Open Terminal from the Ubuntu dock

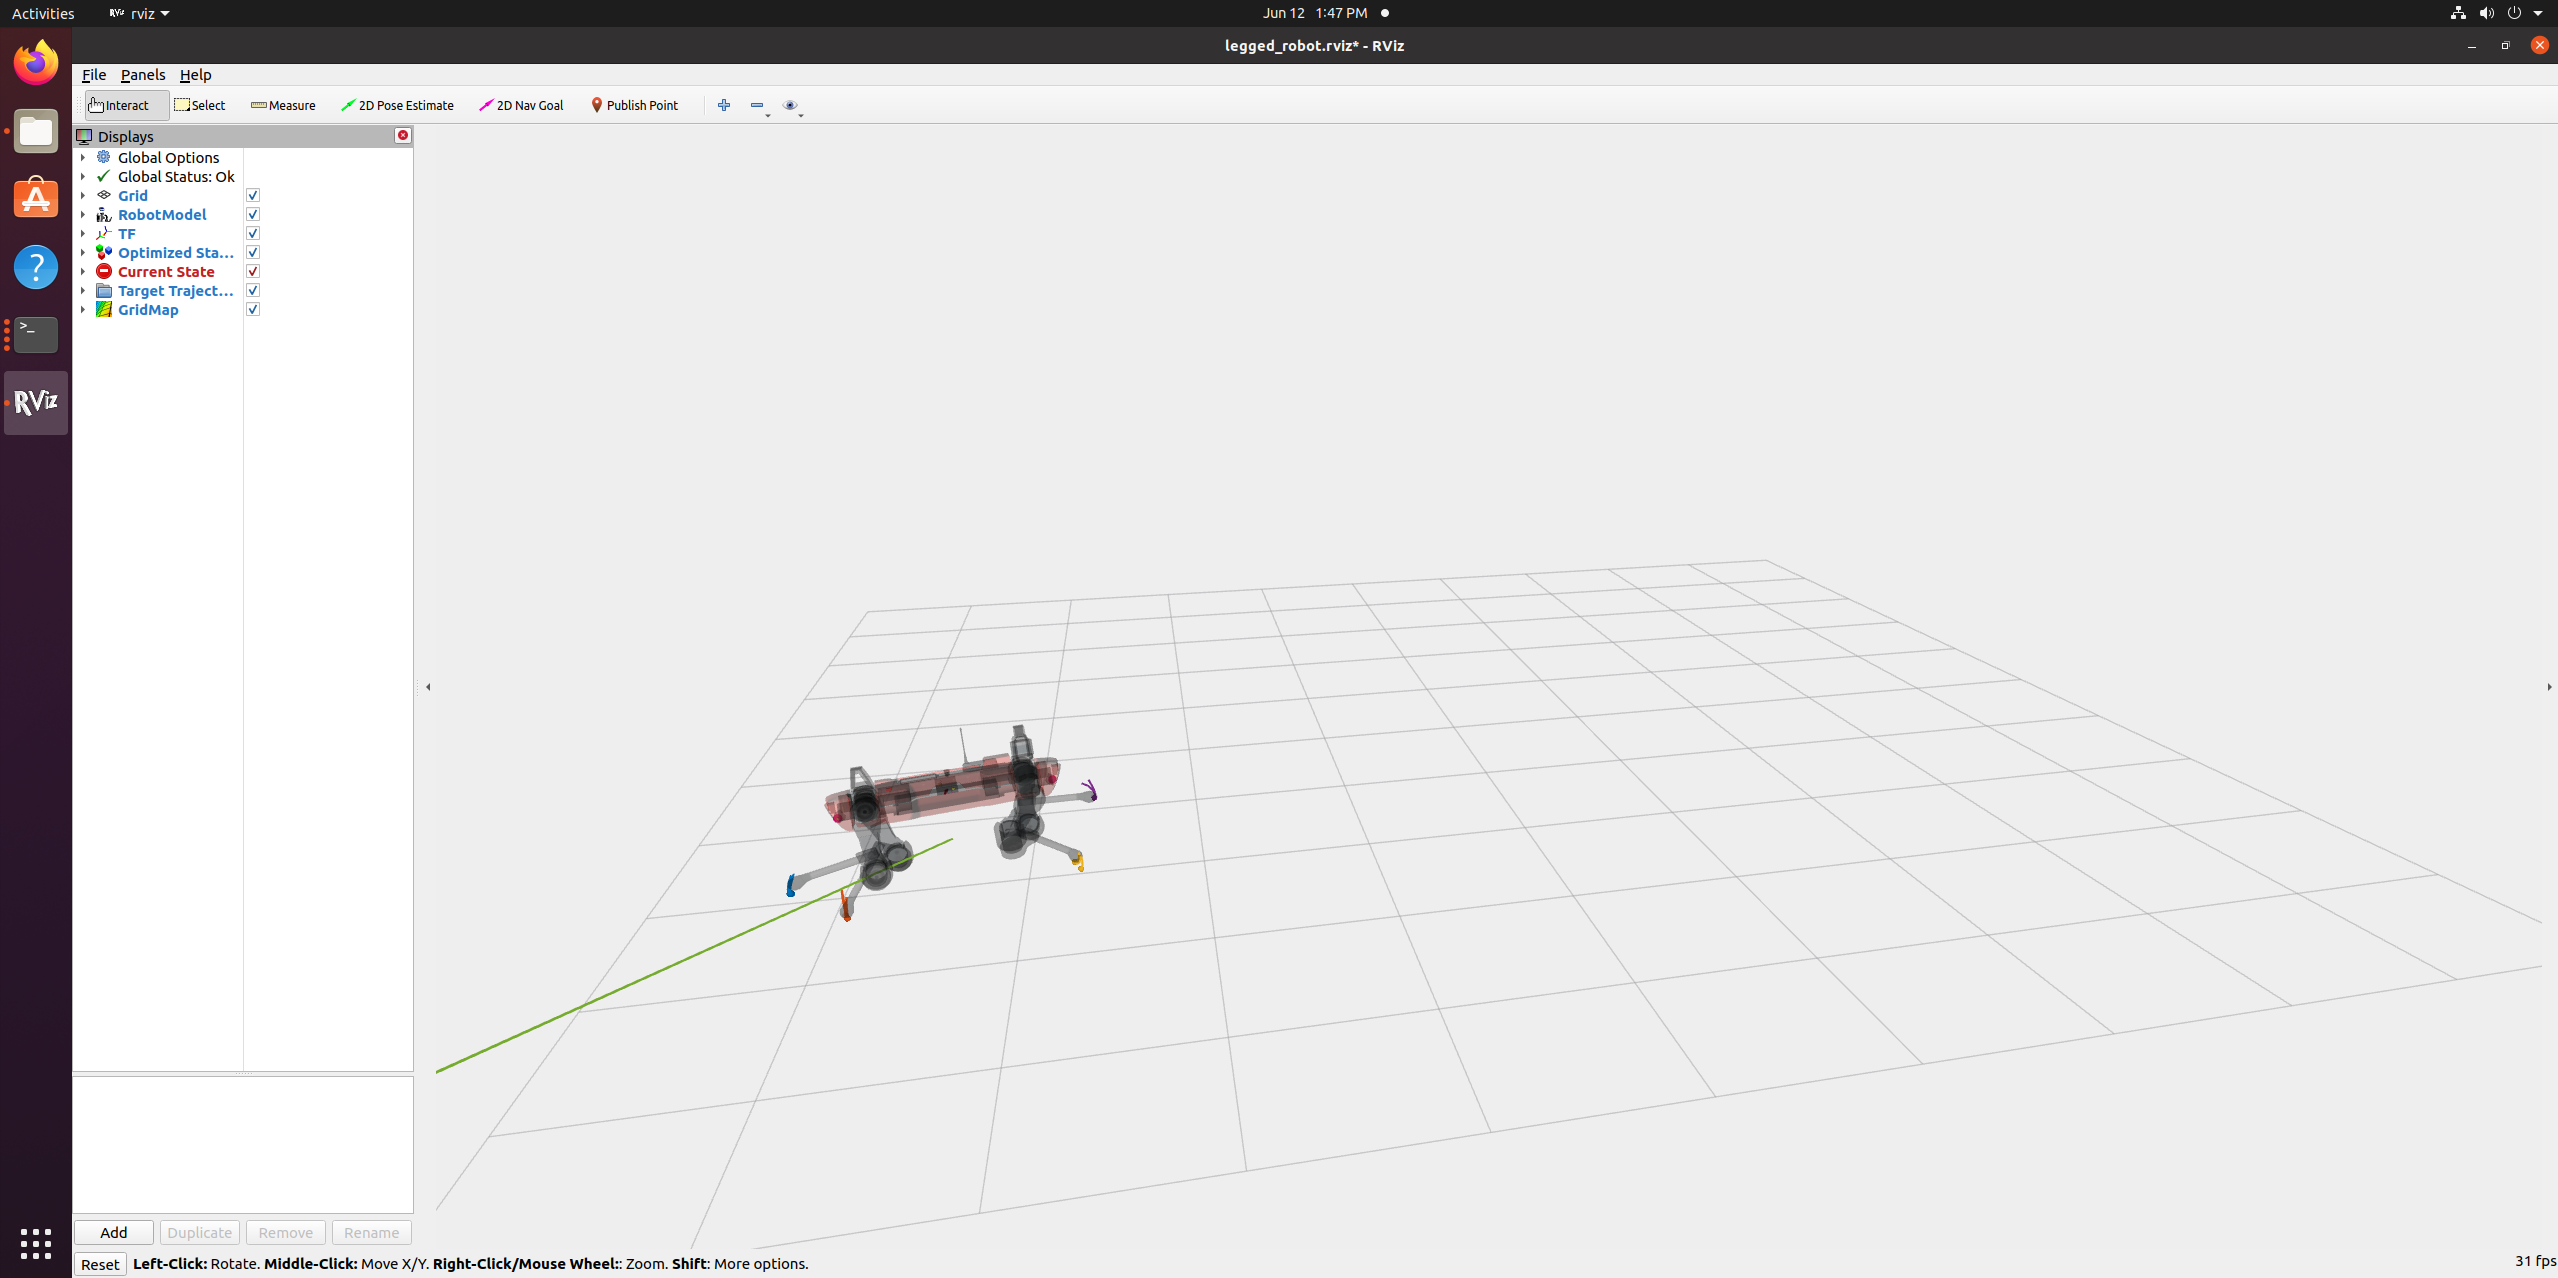(x=36, y=334)
